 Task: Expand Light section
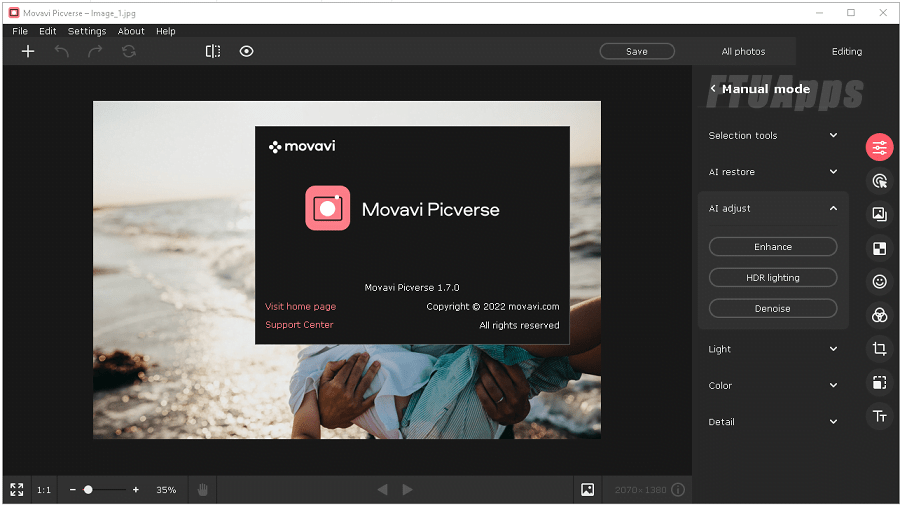click(773, 349)
